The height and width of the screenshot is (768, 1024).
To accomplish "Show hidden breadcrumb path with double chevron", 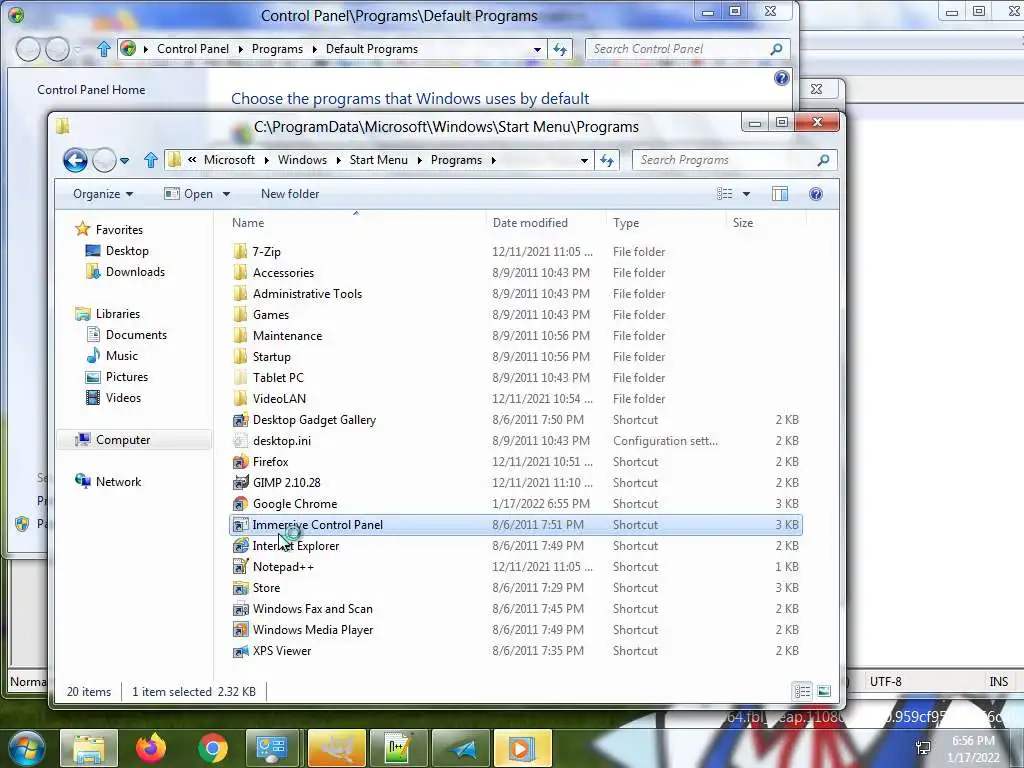I will [x=192, y=160].
